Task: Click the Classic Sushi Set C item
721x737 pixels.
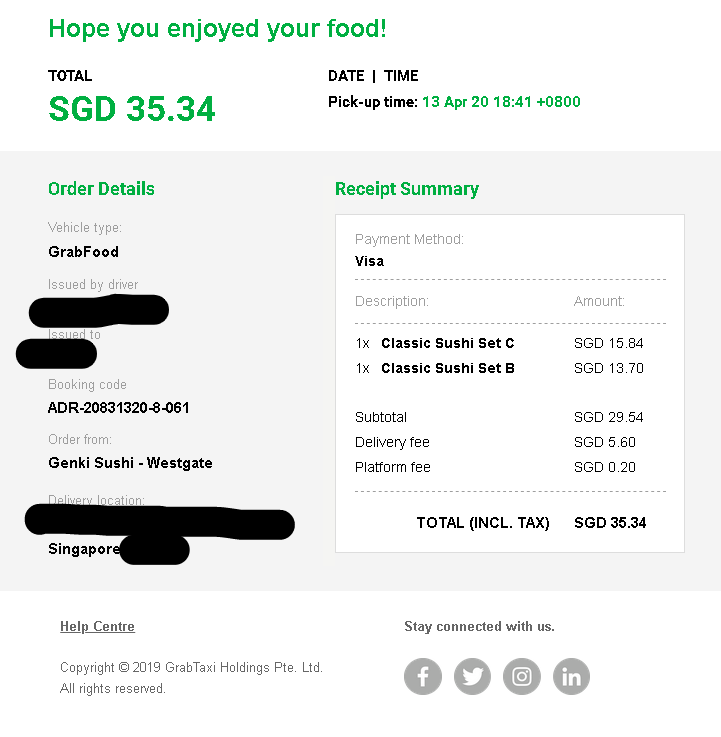Action: [447, 343]
